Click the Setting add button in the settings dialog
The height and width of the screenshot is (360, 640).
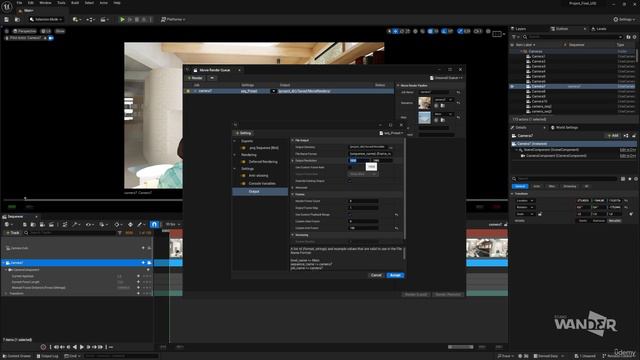click(244, 133)
